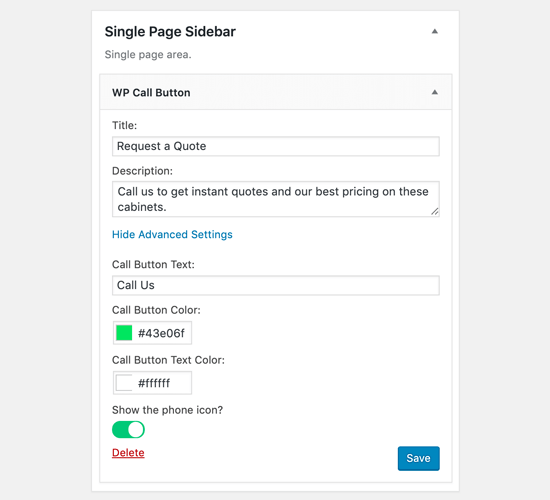Click the red Delete link

(x=128, y=453)
